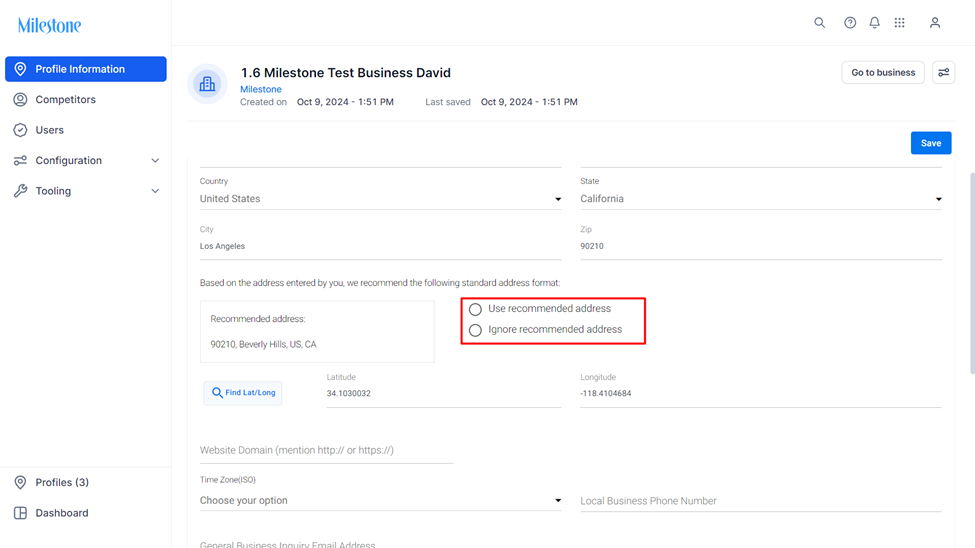Click the Dashboard layout icon in sidebar
Screen dimensions: 975x548
click(21, 513)
